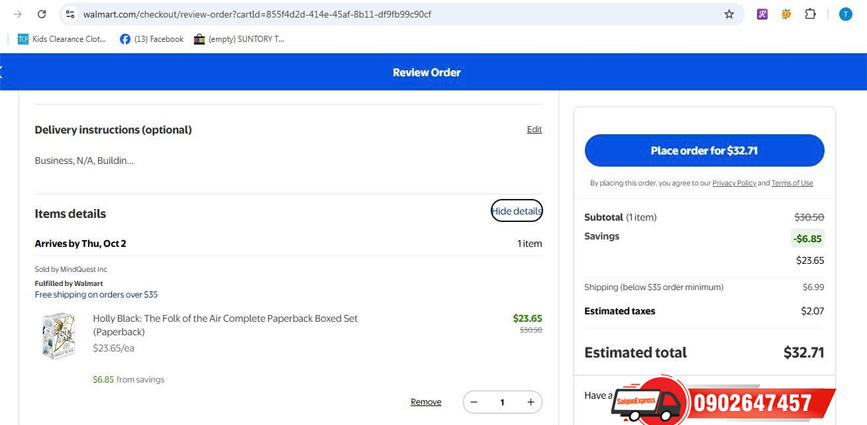Remove the Holly Black boxed set
The image size is (867, 425).
pyautogui.click(x=425, y=402)
